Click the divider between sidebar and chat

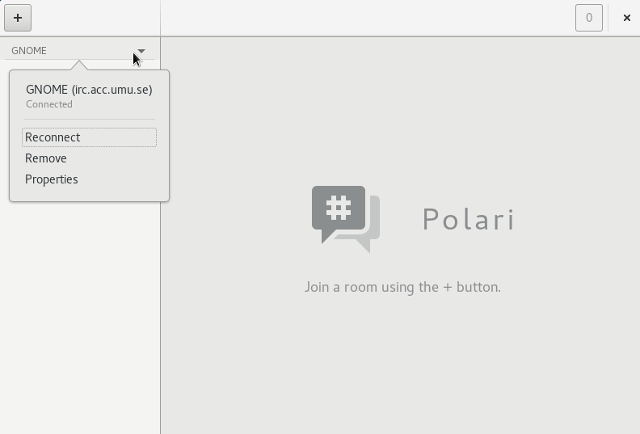point(160,235)
